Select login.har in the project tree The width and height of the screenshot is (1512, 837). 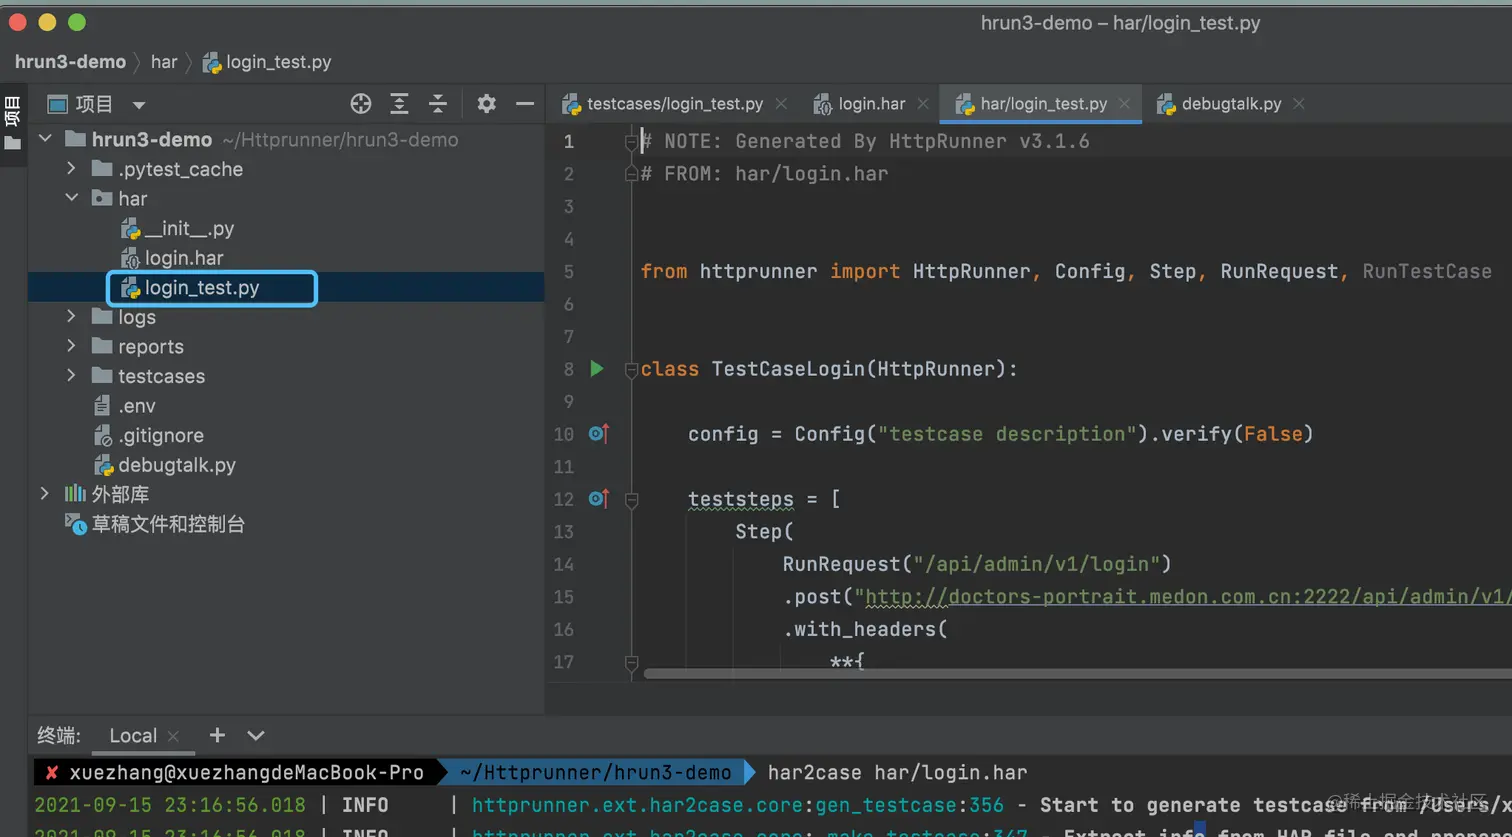click(172, 258)
